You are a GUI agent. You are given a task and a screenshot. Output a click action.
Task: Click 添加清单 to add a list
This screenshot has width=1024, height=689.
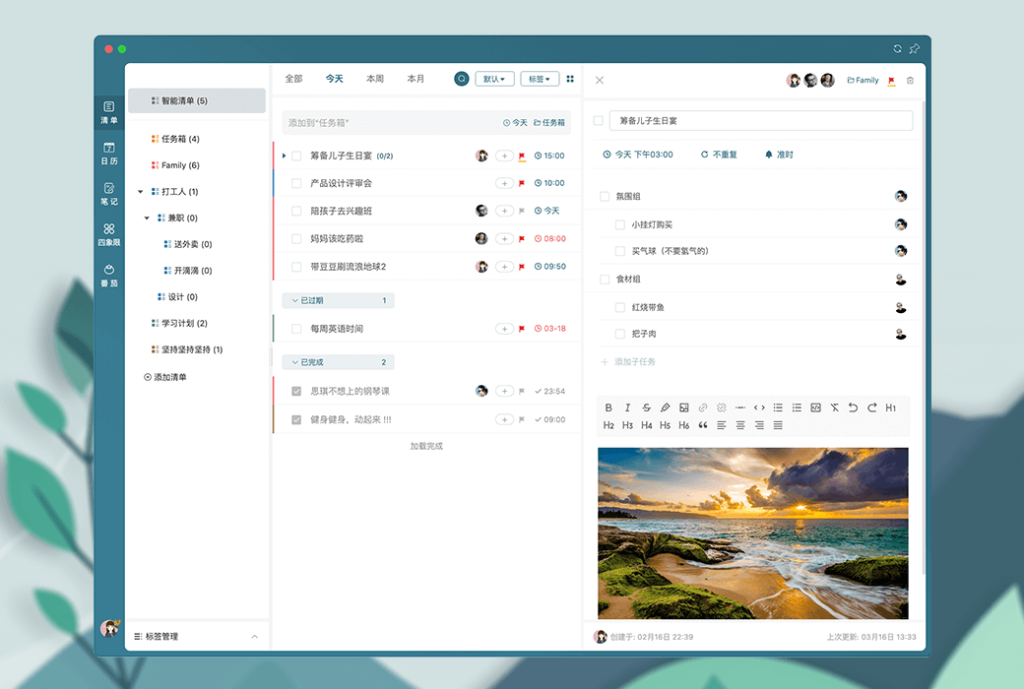click(x=165, y=377)
